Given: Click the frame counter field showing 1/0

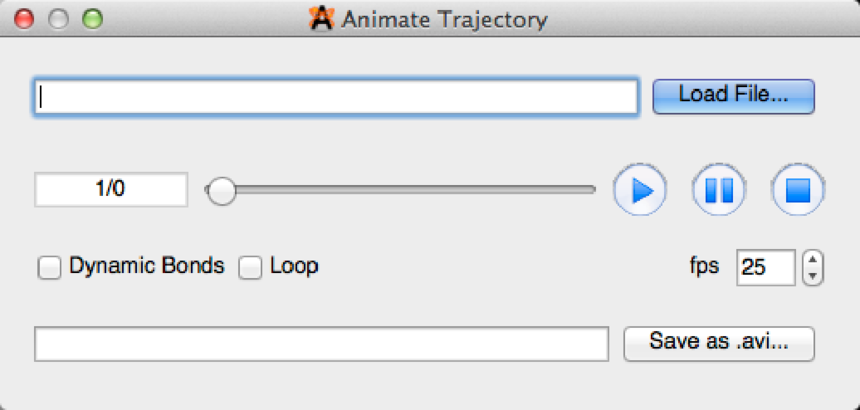Looking at the screenshot, I should point(111,189).
